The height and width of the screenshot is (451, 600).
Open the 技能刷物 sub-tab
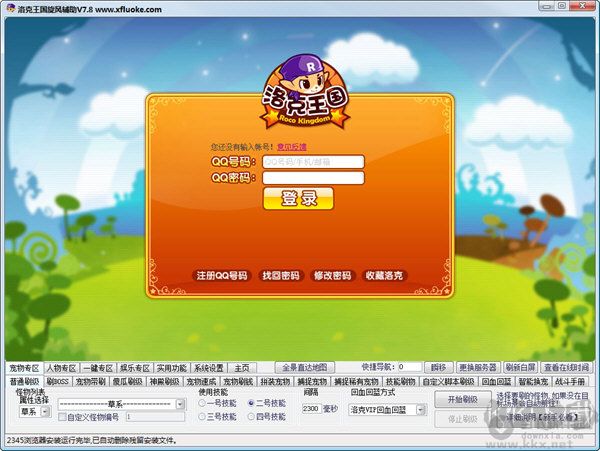pos(401,381)
